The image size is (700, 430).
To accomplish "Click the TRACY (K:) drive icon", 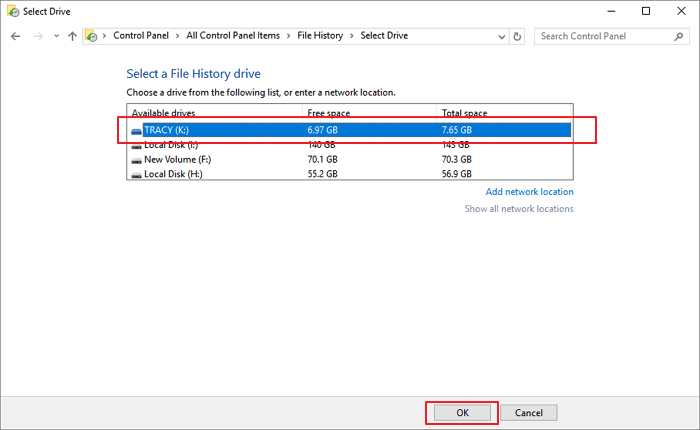I will point(136,131).
